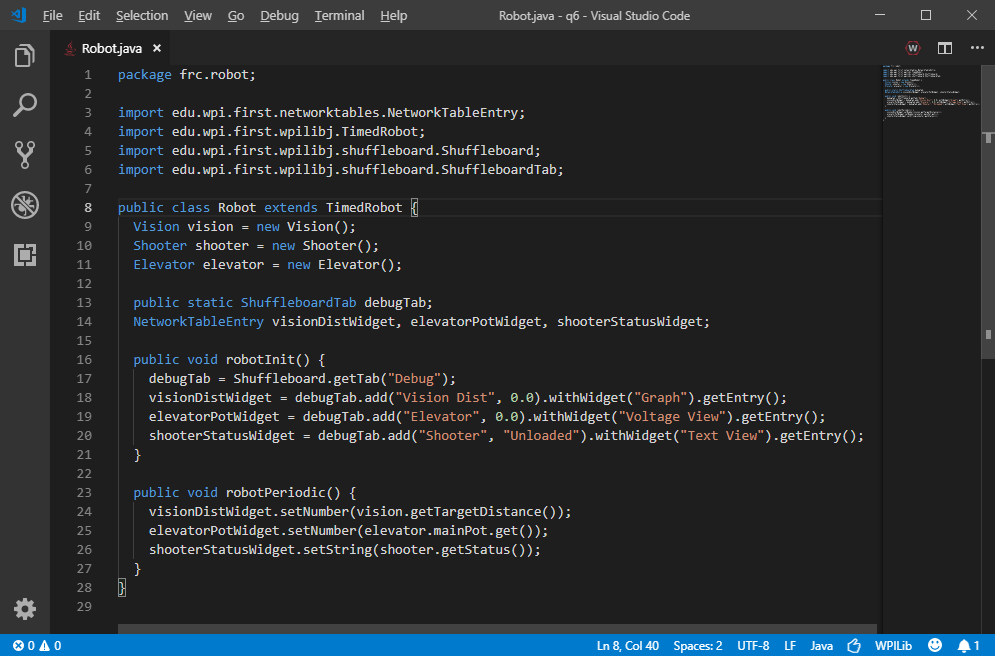Open the File menu
This screenshot has height=656, width=995.
[52, 15]
